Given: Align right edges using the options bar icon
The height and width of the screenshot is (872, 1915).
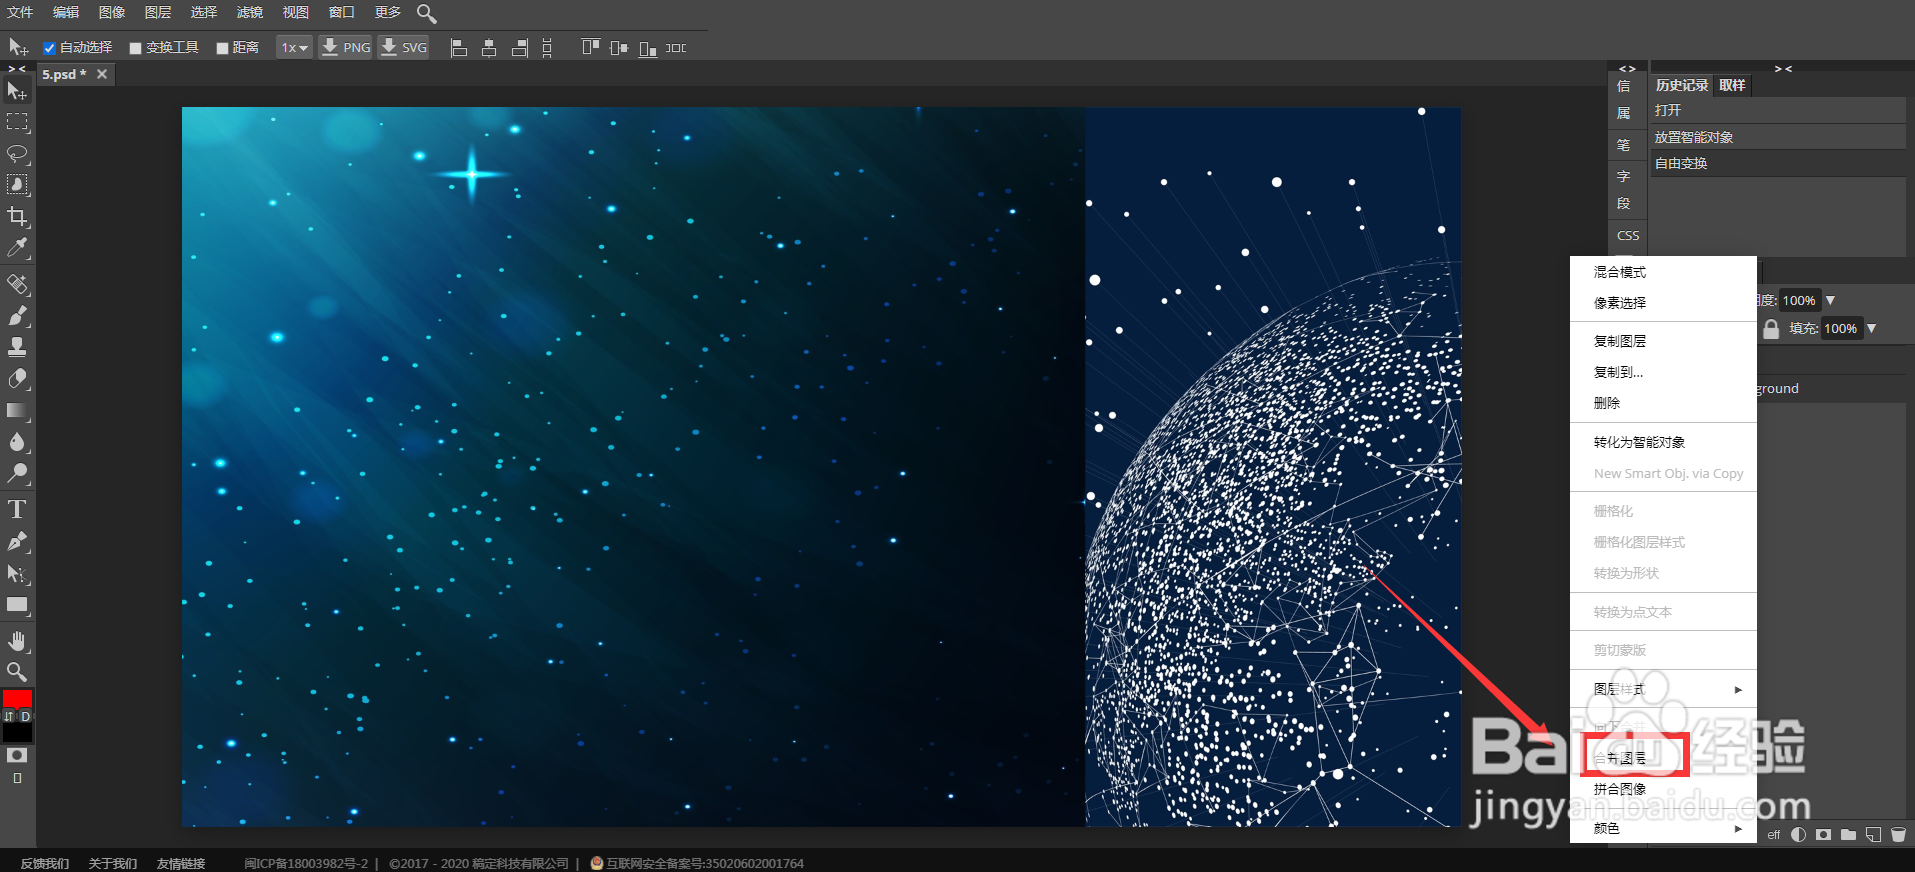Looking at the screenshot, I should [x=519, y=48].
